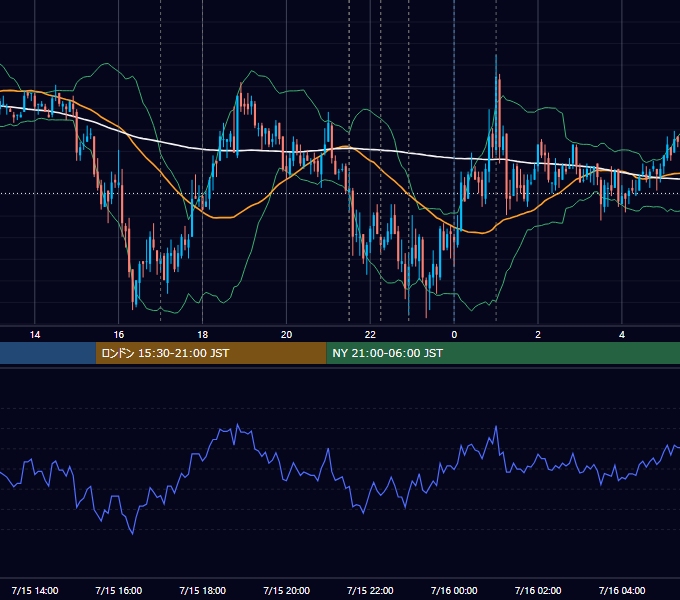Click the 7/16 04:00 label on the lower axis
The height and width of the screenshot is (600, 680).
[x=622, y=590]
